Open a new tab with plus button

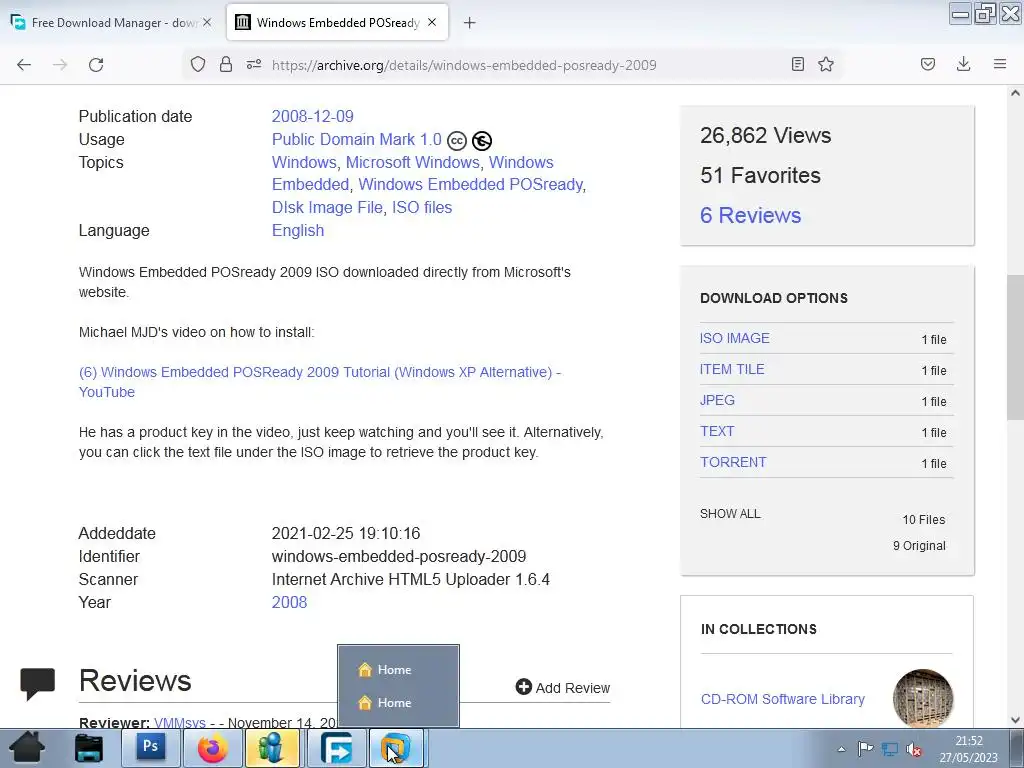(470, 23)
